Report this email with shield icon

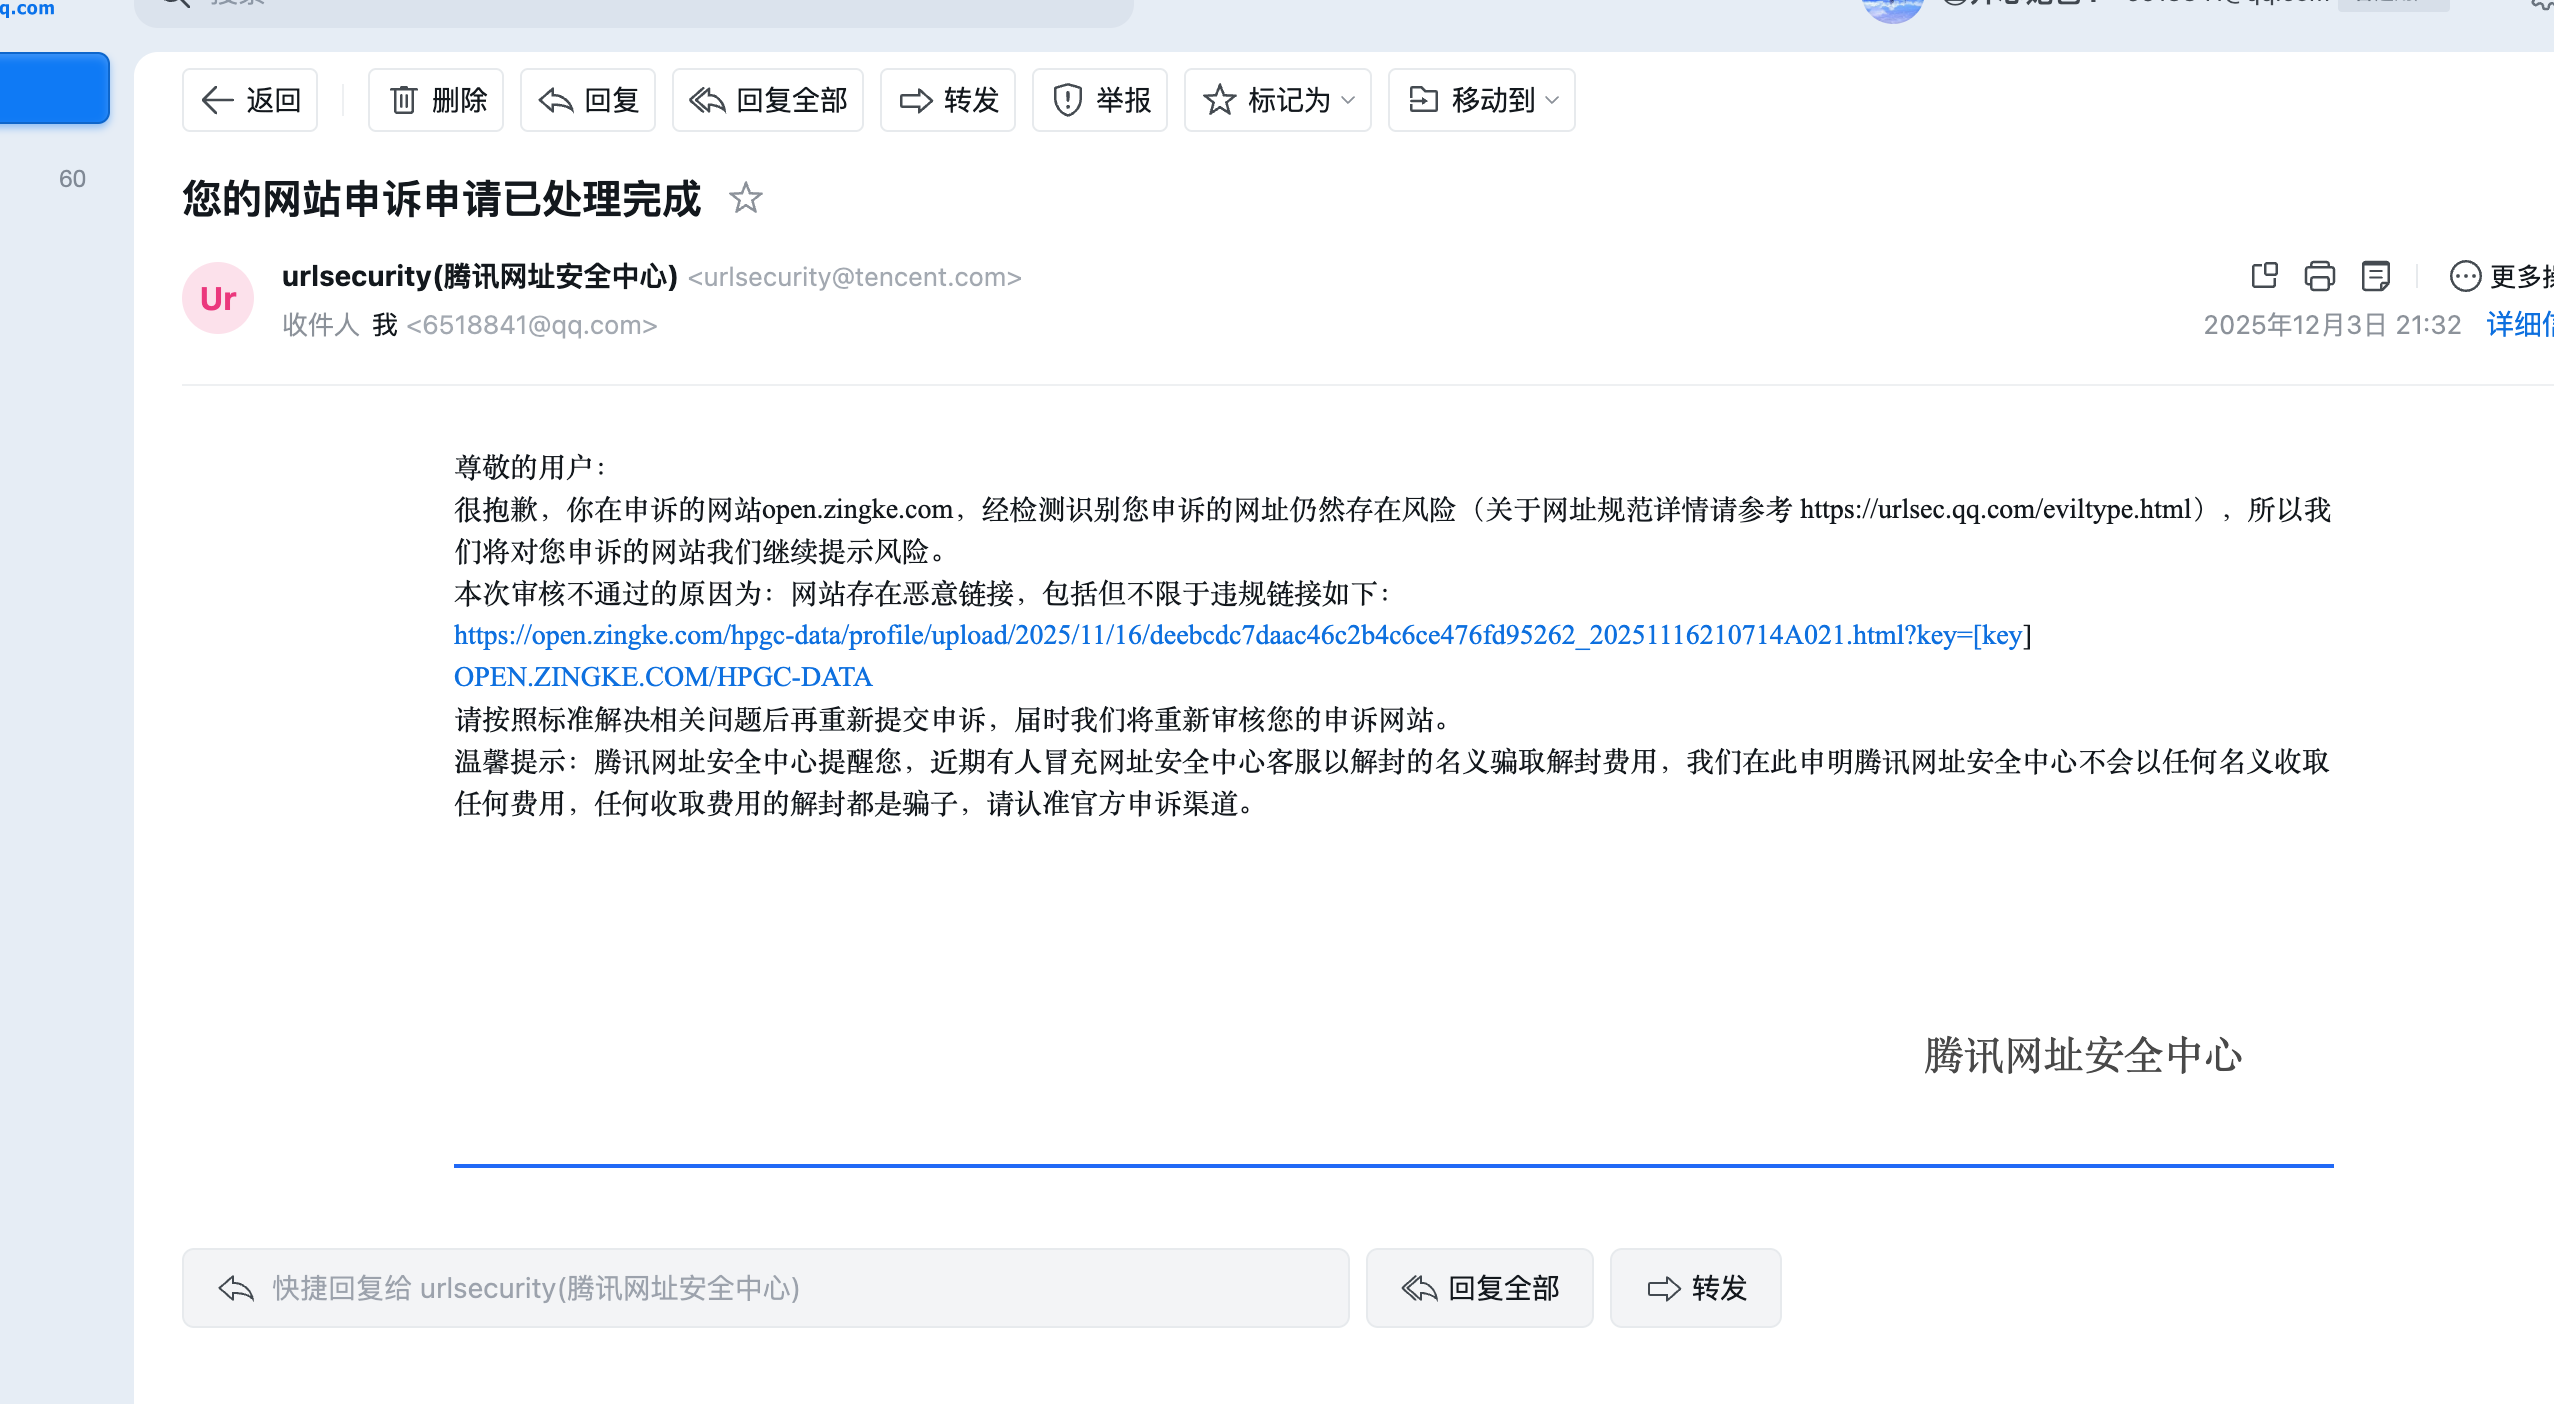1100,100
